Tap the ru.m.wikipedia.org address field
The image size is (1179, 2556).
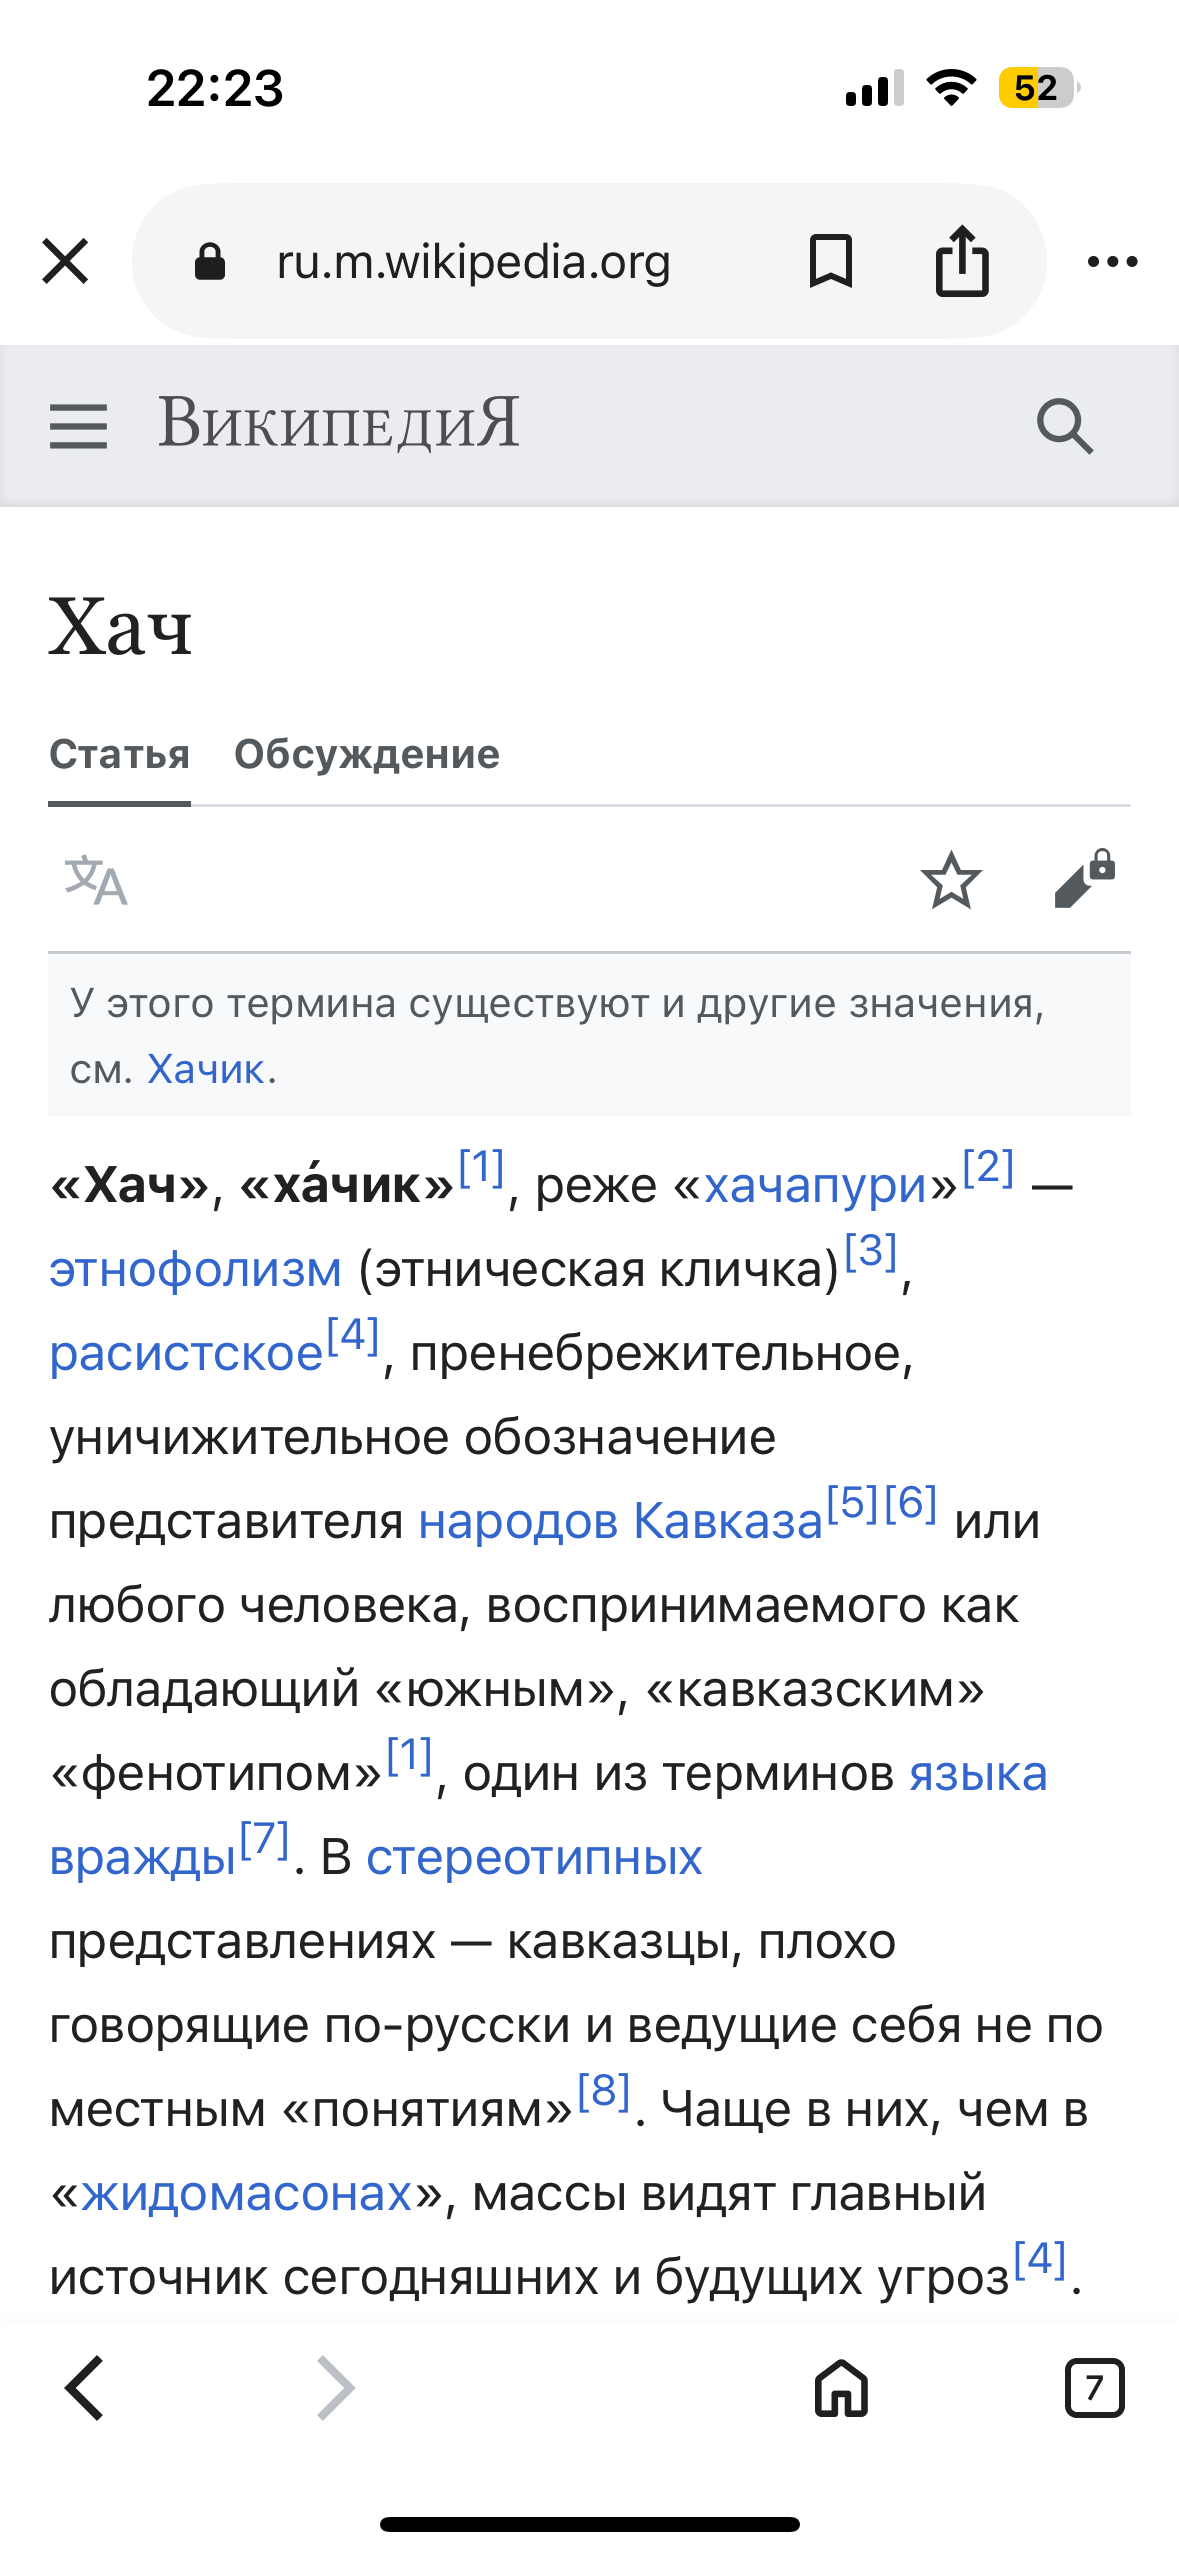[473, 261]
